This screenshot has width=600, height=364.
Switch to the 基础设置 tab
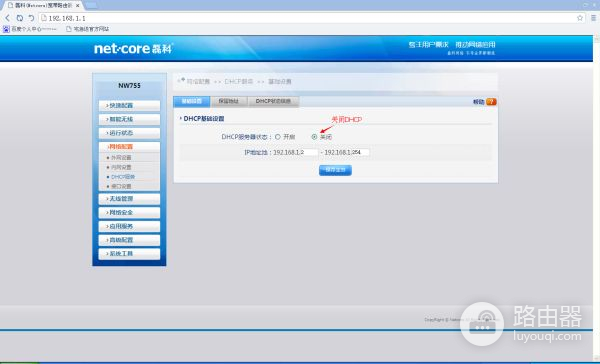pos(192,101)
